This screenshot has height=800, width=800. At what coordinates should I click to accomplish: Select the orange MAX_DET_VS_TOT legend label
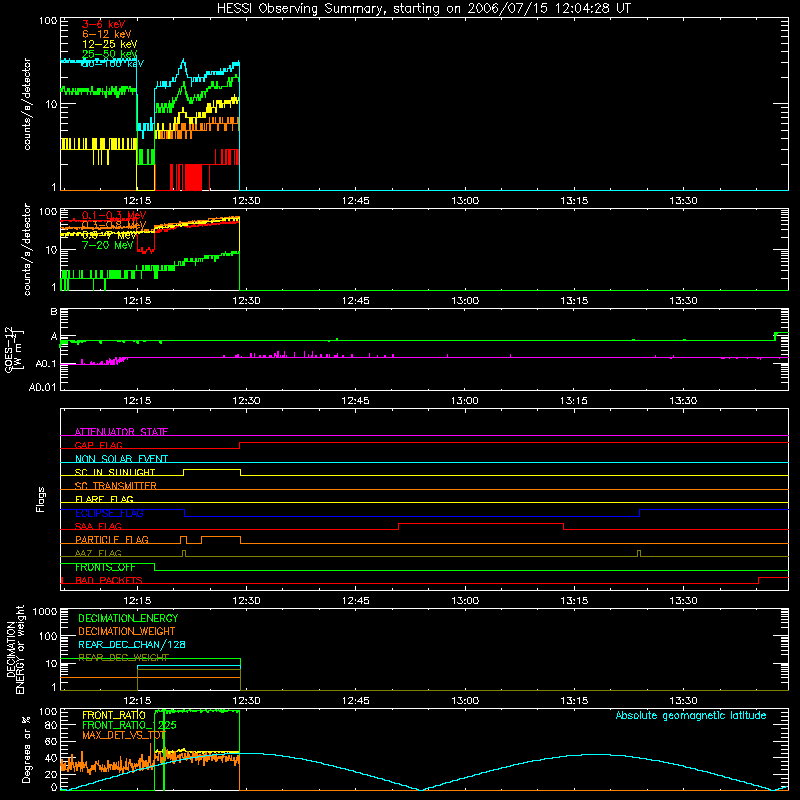pyautogui.click(x=123, y=735)
